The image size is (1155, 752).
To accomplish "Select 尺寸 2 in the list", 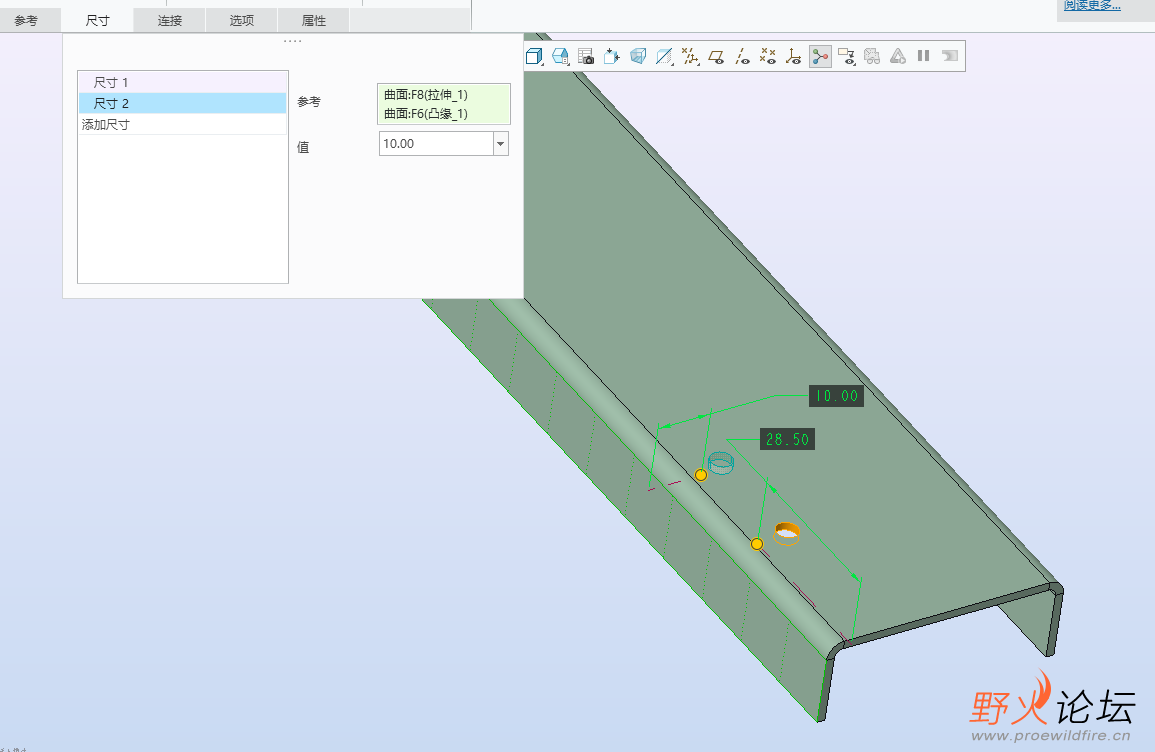I will (183, 103).
